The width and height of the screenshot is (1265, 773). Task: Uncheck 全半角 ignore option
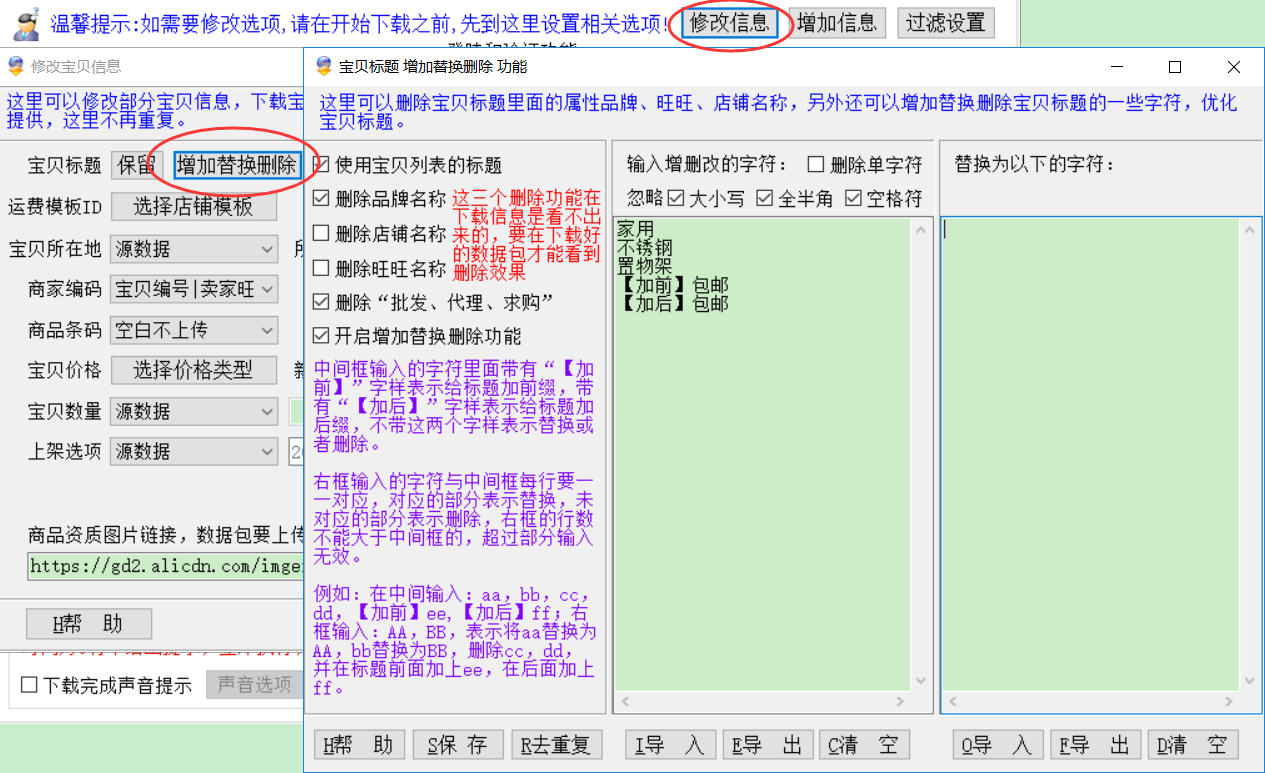click(x=765, y=198)
